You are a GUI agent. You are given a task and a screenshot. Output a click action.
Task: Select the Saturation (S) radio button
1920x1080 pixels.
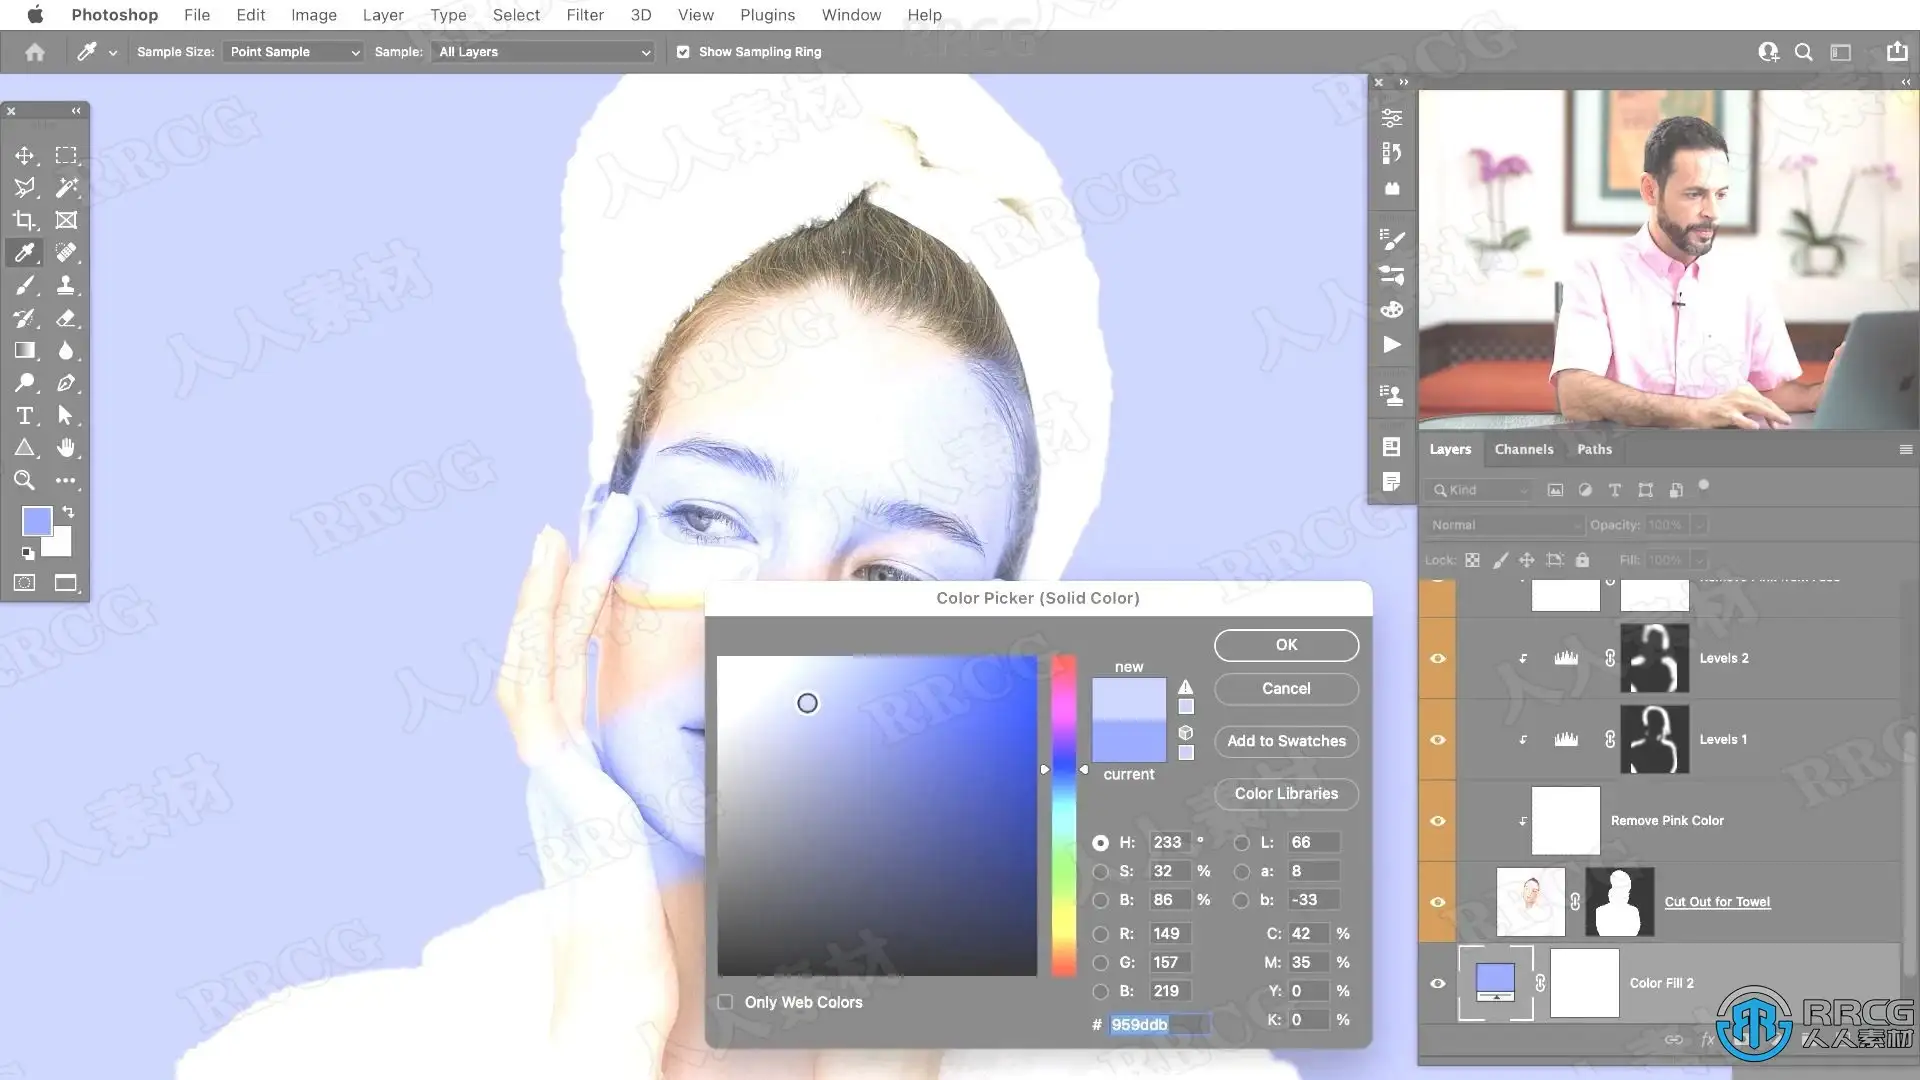(1101, 872)
